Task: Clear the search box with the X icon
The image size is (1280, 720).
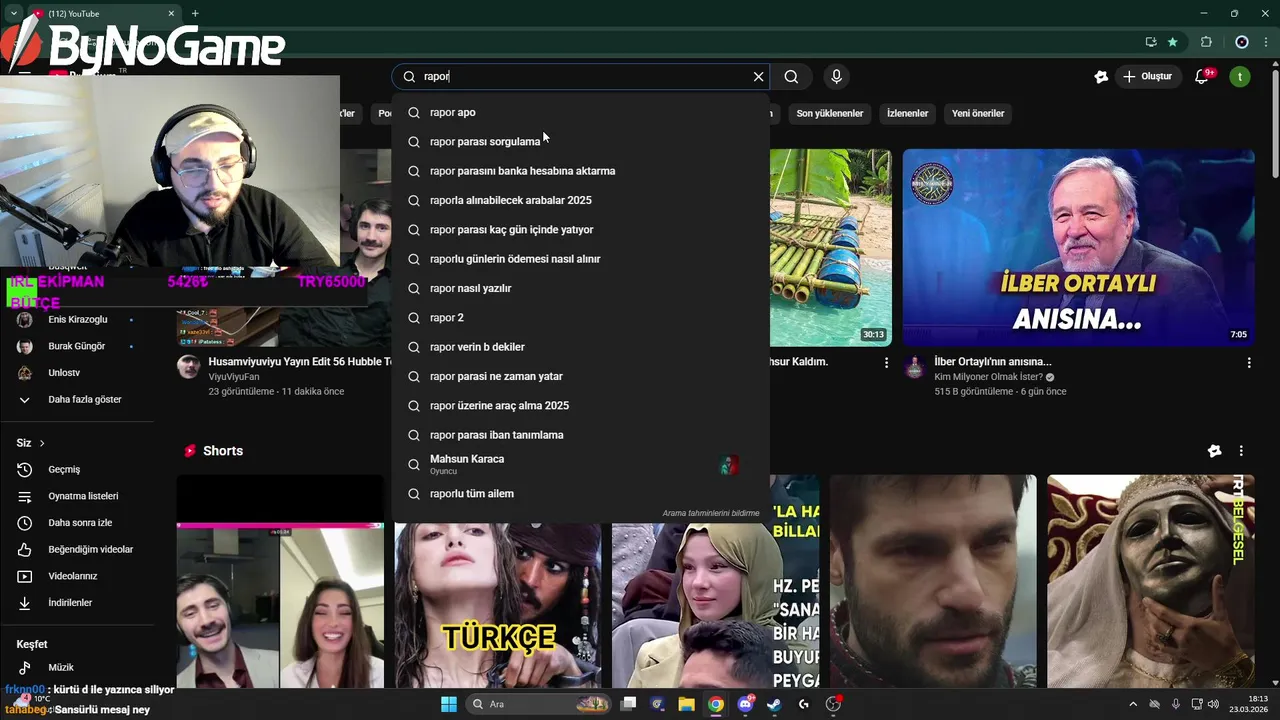Action: 758,77
